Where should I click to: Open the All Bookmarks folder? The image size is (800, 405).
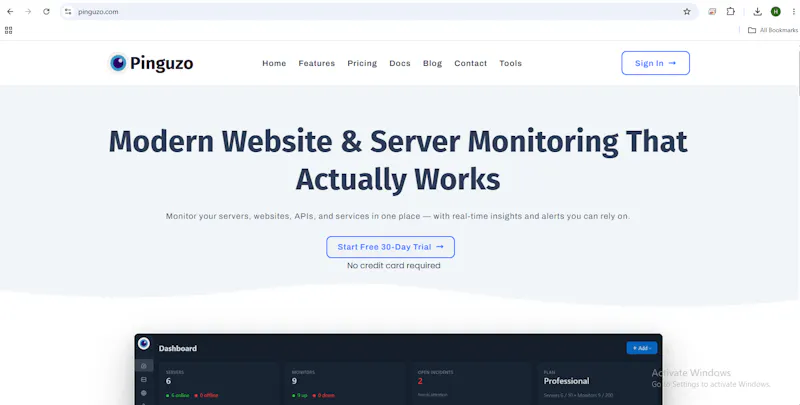click(x=772, y=30)
